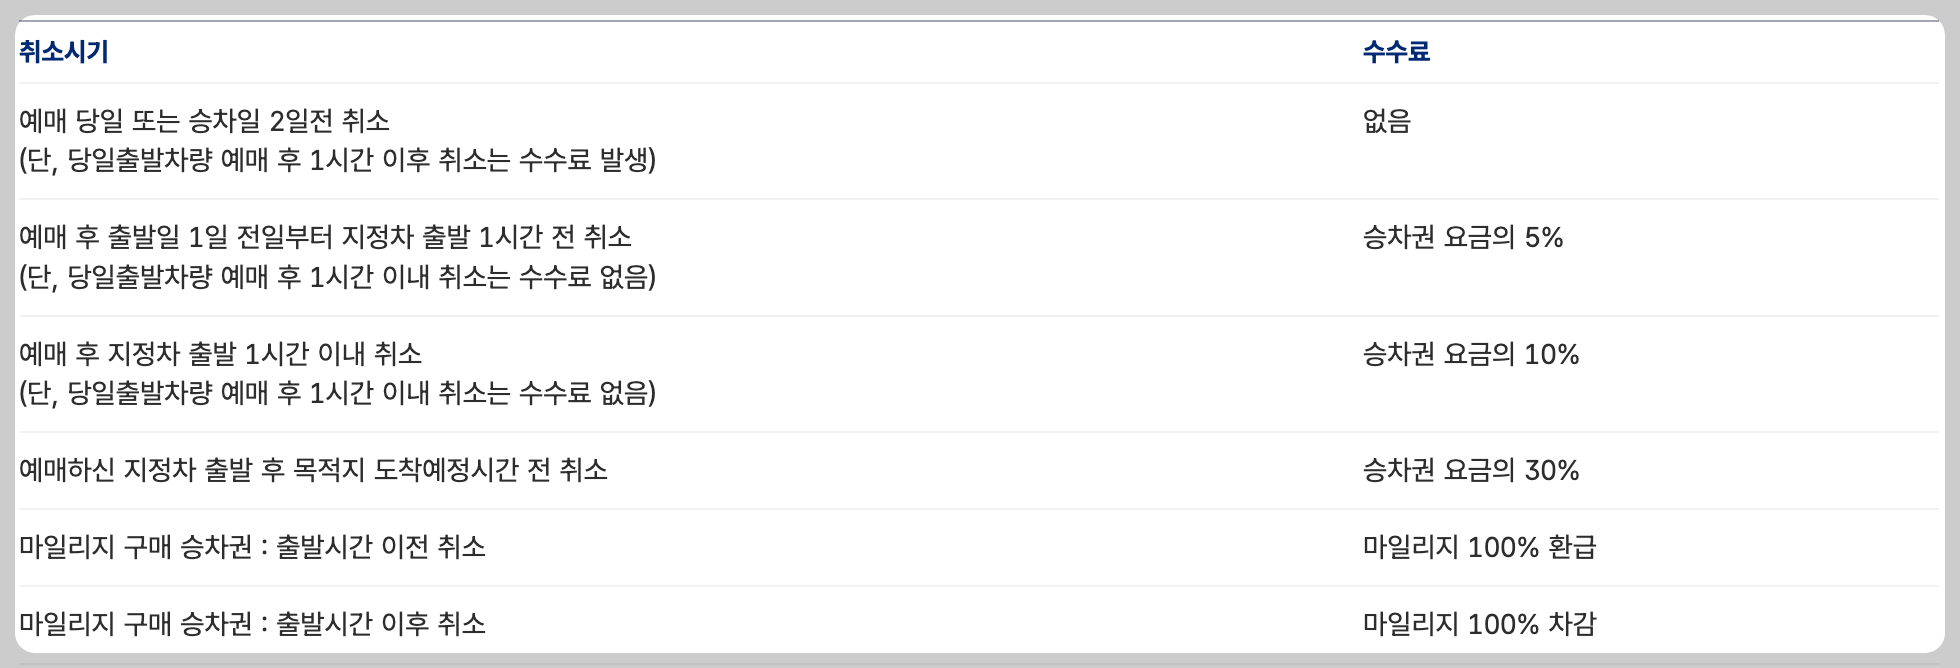
Task: Click the 마일리지 100% 차감 cell
Action: point(1480,624)
